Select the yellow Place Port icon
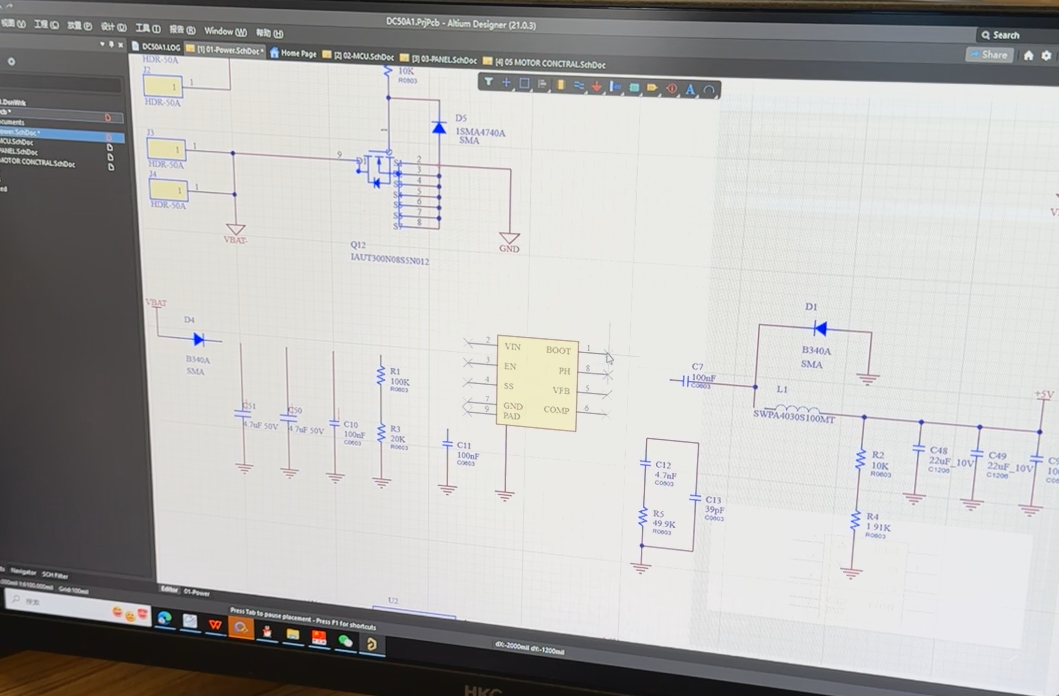 coord(652,88)
